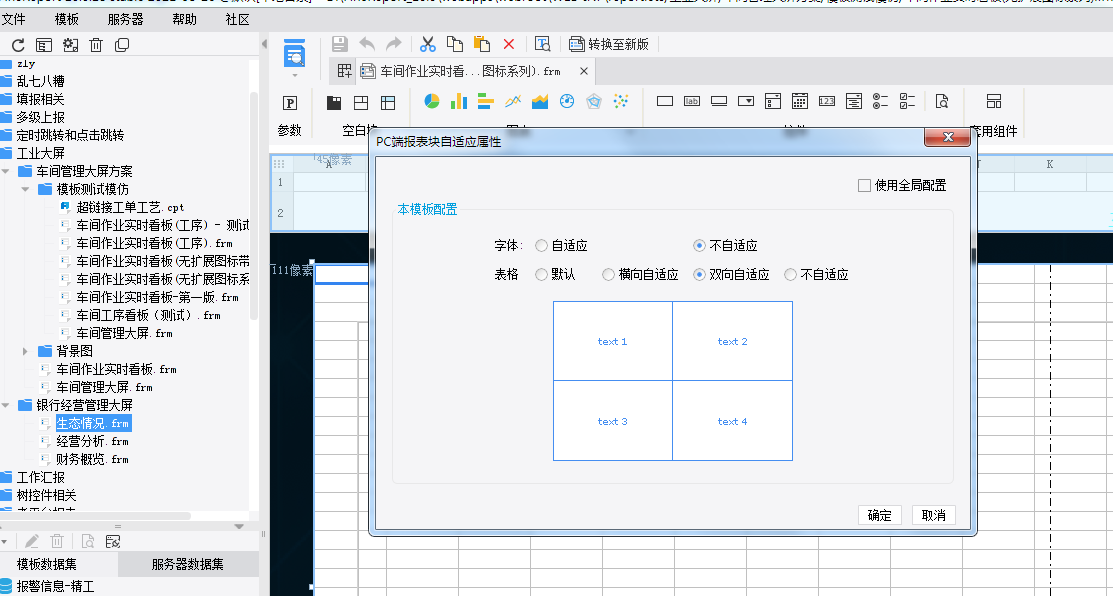Image resolution: width=1113 pixels, height=596 pixels.
Task: Click the copy icon in main toolbar
Action: (x=455, y=44)
